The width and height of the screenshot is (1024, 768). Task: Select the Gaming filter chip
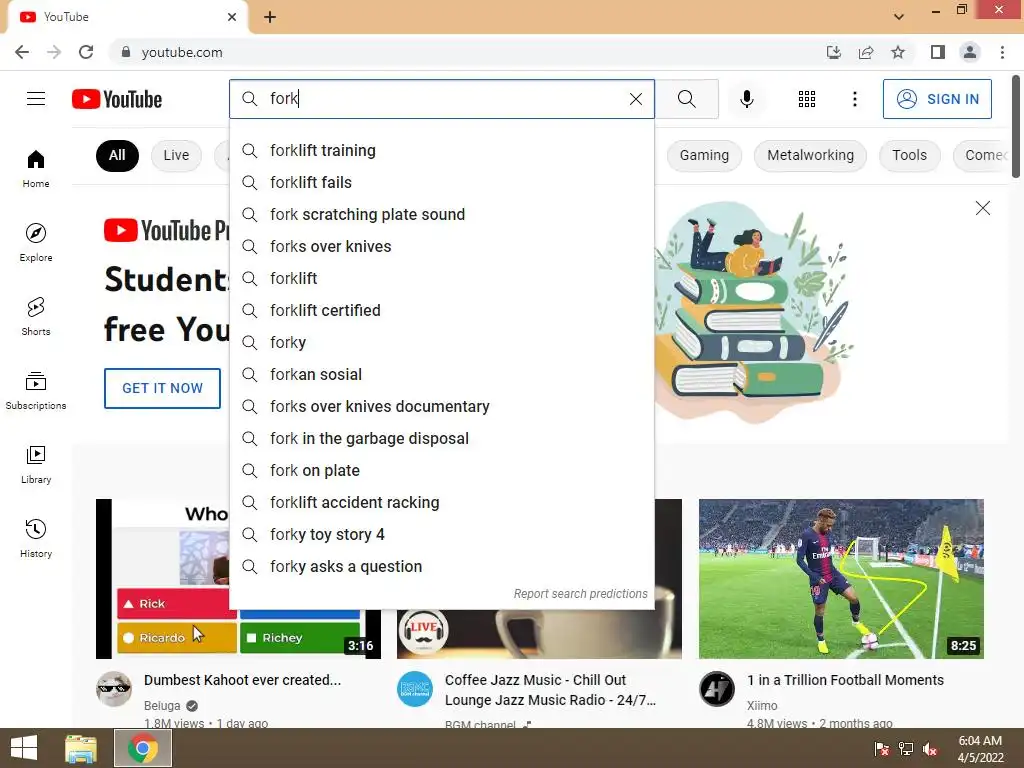(x=704, y=155)
